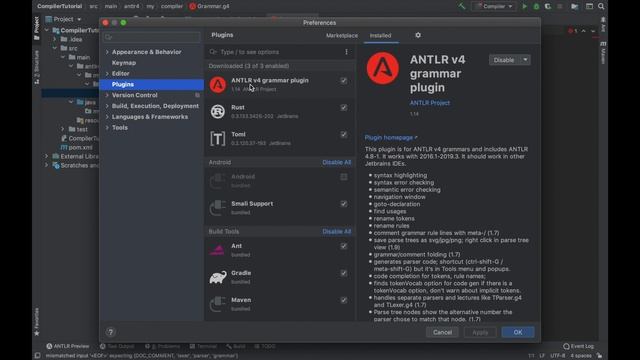Open the Project tool window sidebar button
This screenshot has width=640, height=360.
[x=37, y=28]
